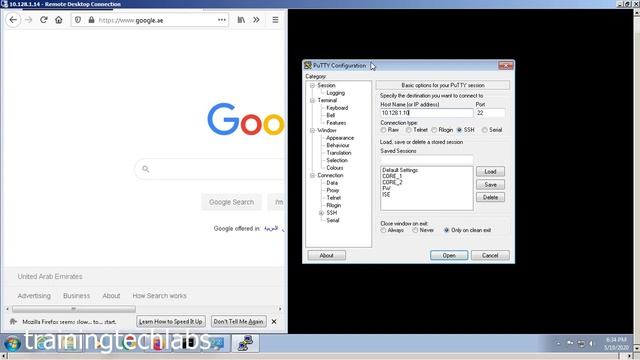Click Open to start PuTTY session
This screenshot has height=360, width=640.
tap(449, 255)
